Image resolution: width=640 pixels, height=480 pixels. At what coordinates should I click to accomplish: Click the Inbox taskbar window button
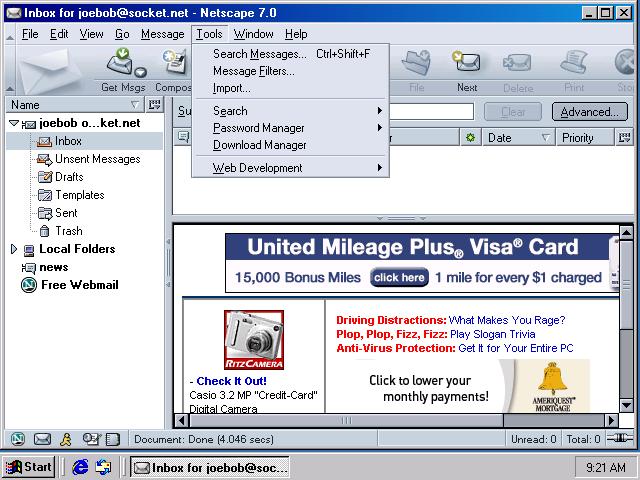tap(210, 467)
